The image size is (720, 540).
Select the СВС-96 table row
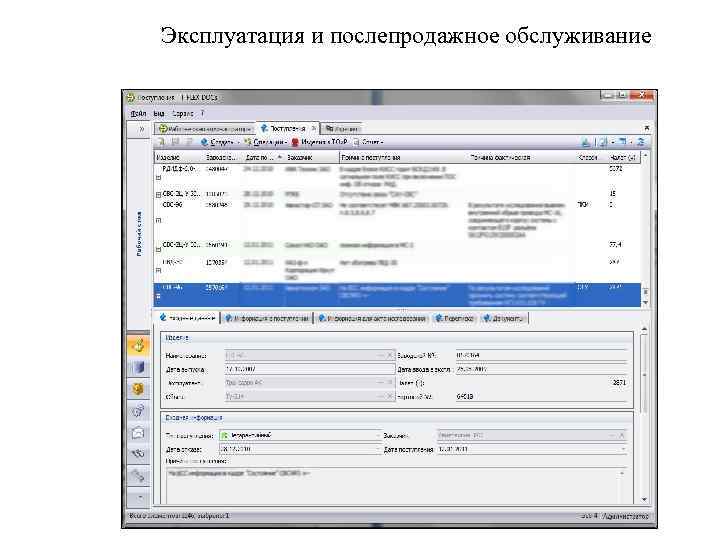click(x=397, y=220)
